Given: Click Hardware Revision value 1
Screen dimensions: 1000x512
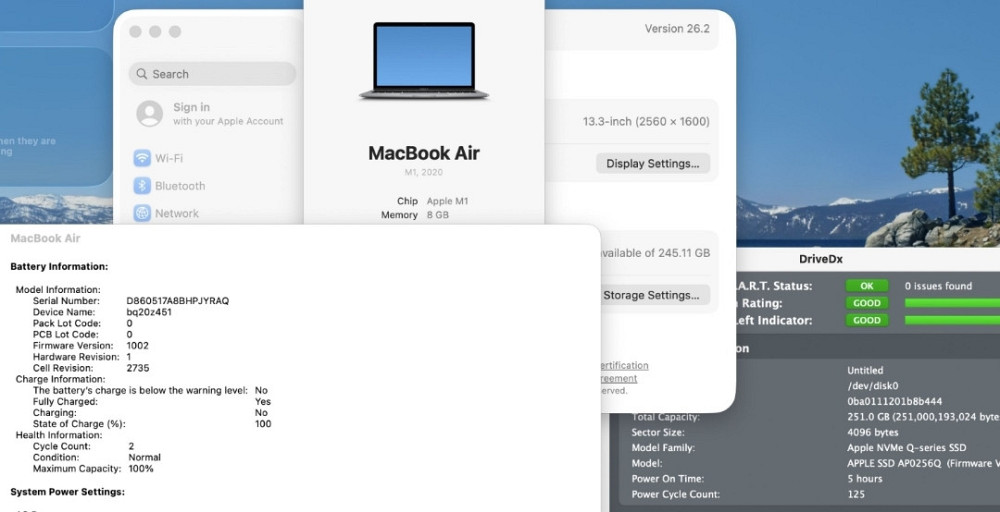Looking at the screenshot, I should tap(129, 356).
